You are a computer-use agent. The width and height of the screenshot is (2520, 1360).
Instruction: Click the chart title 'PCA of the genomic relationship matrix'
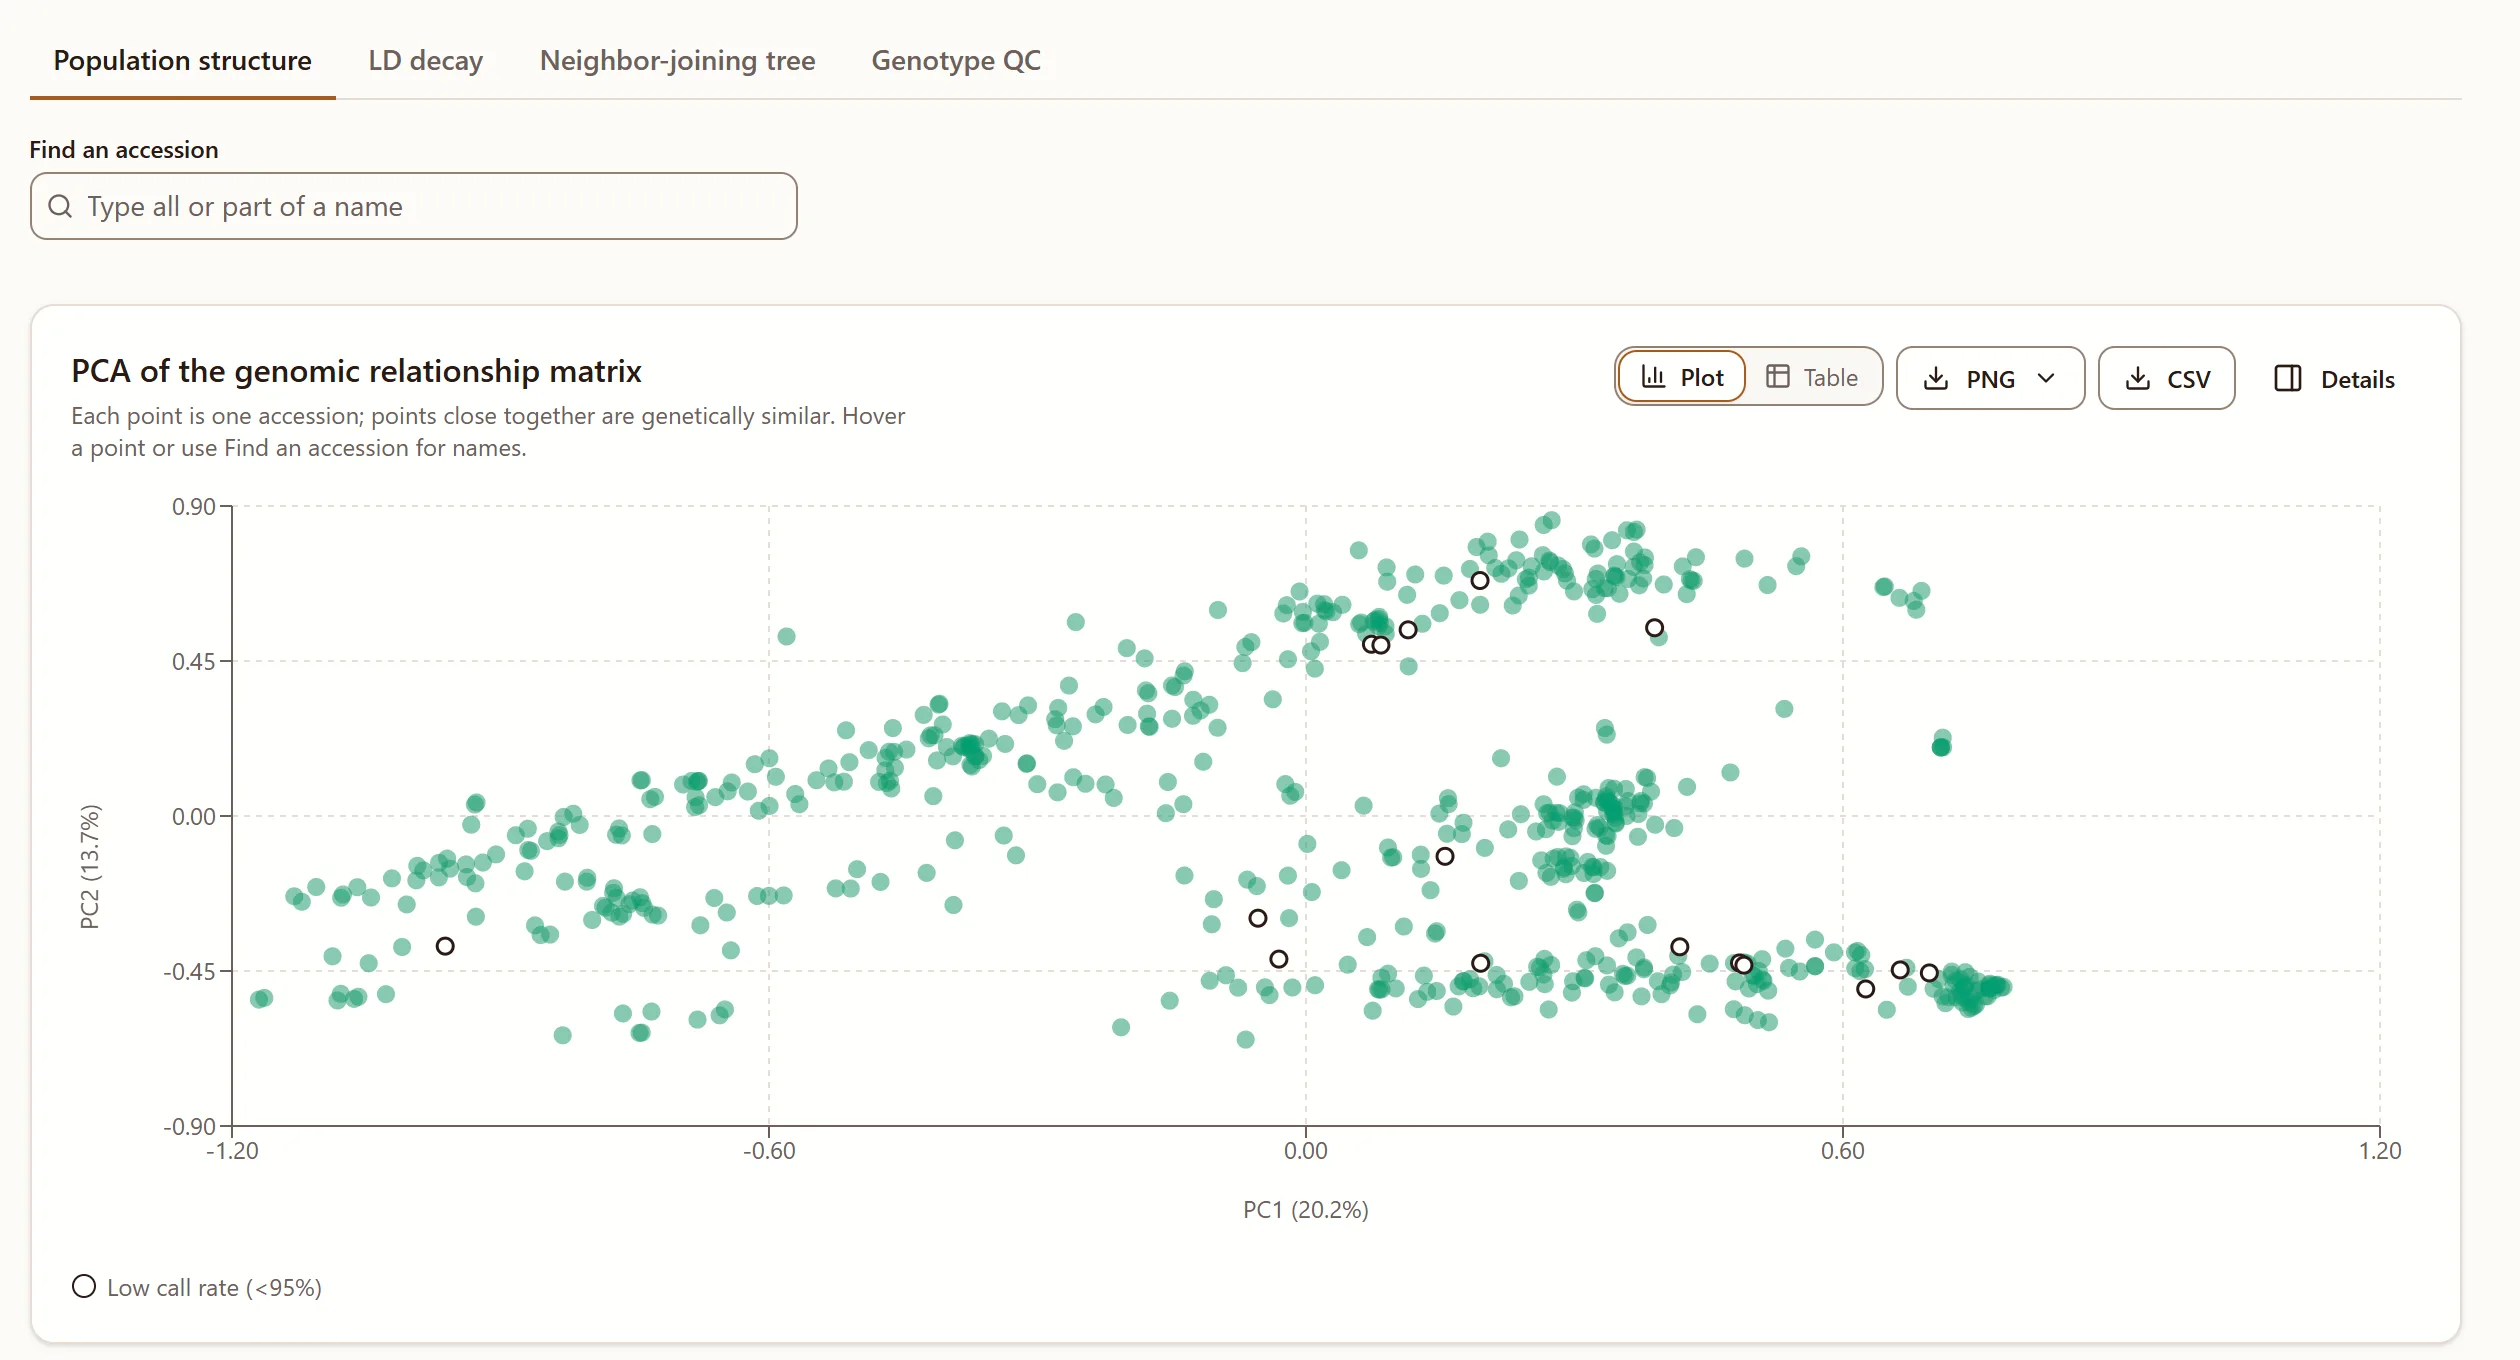[356, 371]
